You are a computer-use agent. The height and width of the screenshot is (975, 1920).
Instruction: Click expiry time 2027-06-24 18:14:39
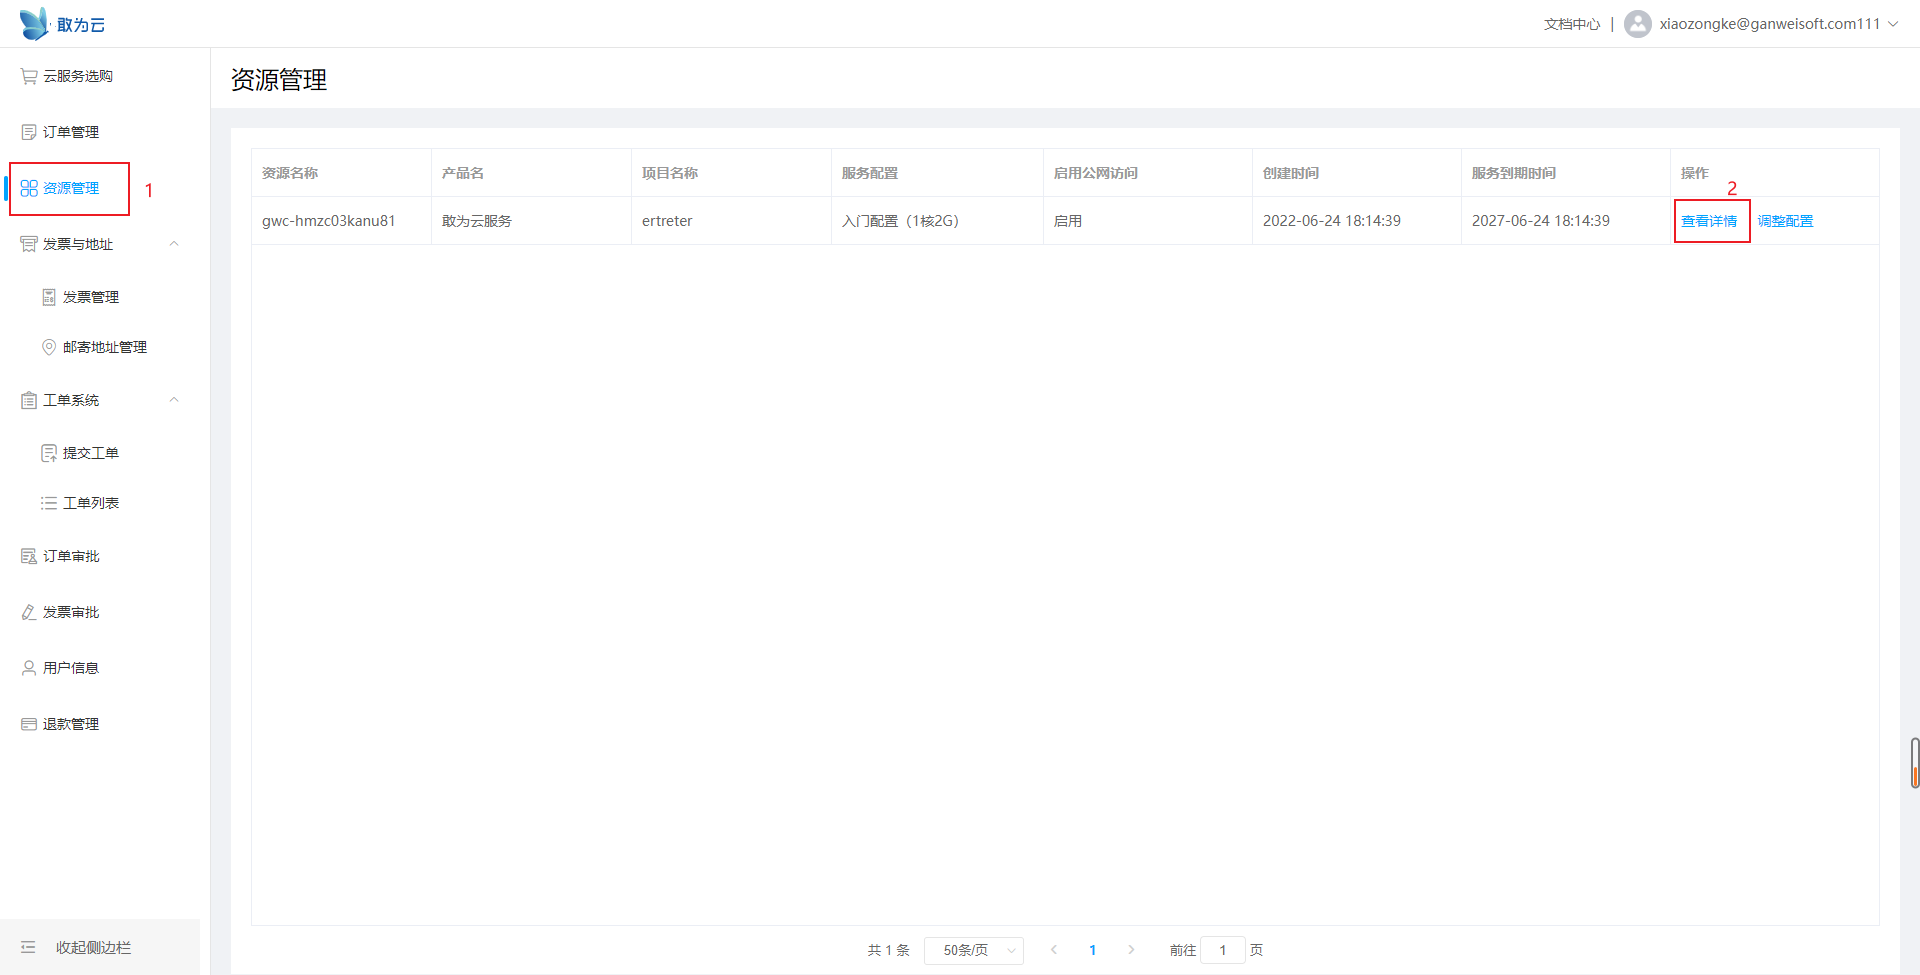[x=1541, y=221]
